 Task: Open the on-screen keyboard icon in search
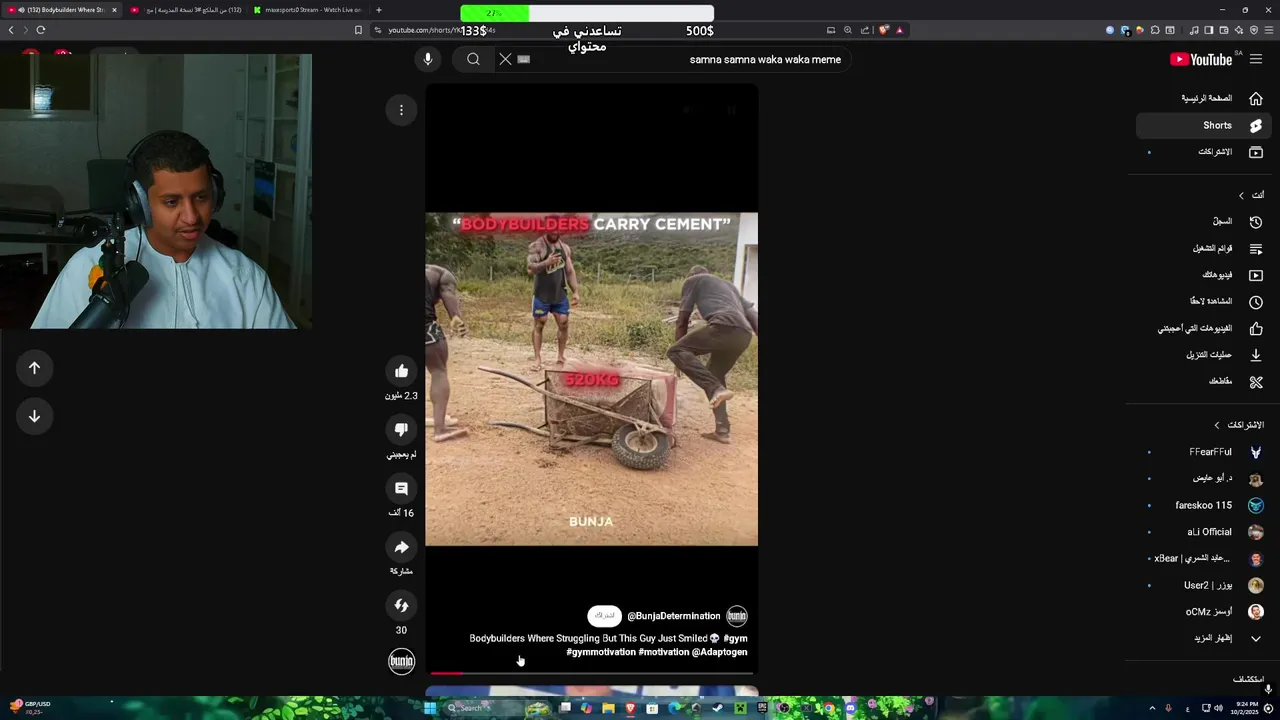523,59
